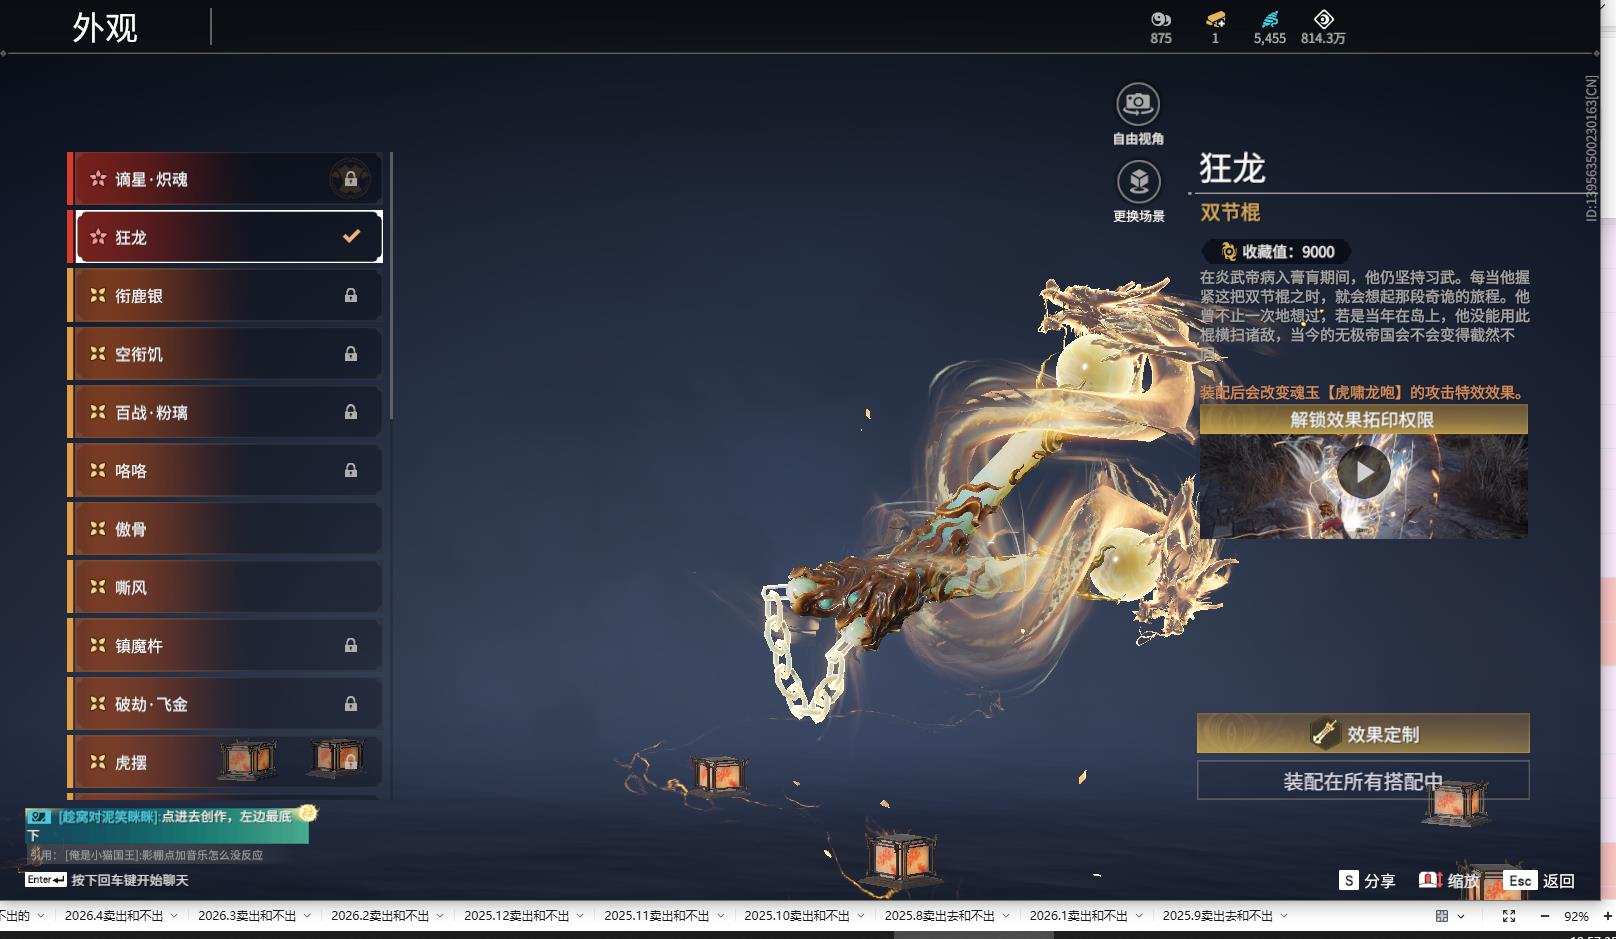Screen dimensions: 1616x939
Task: Open the 2026.3卖出和不出 sheet tab
Action: point(247,916)
